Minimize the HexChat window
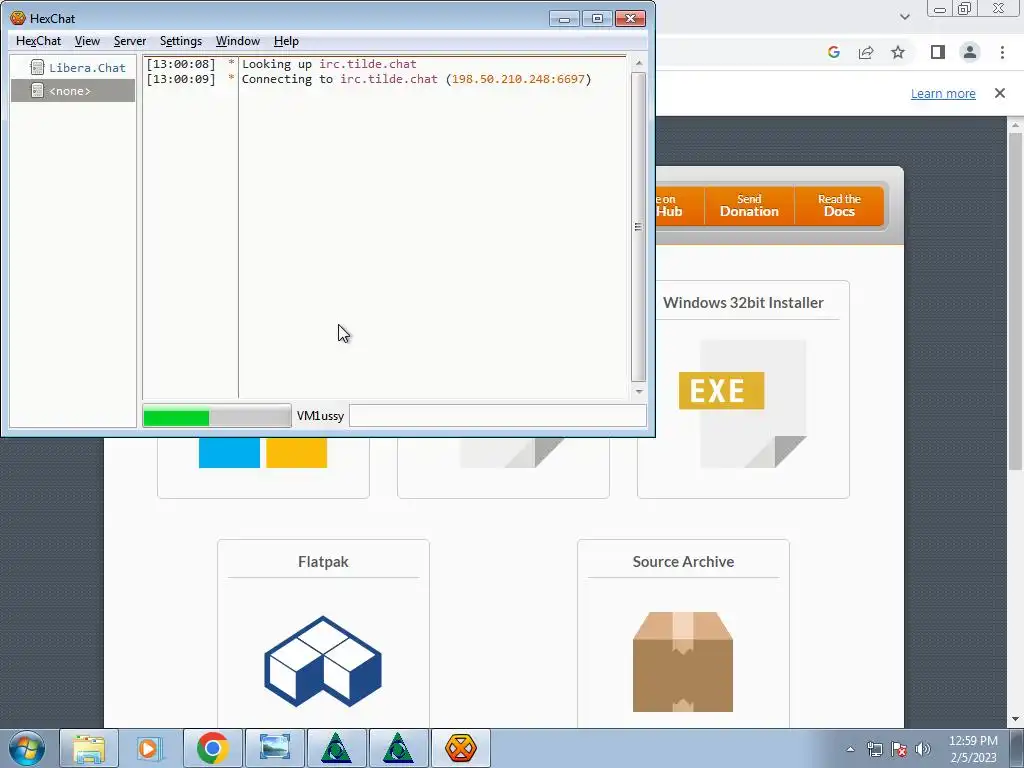 pyautogui.click(x=564, y=18)
